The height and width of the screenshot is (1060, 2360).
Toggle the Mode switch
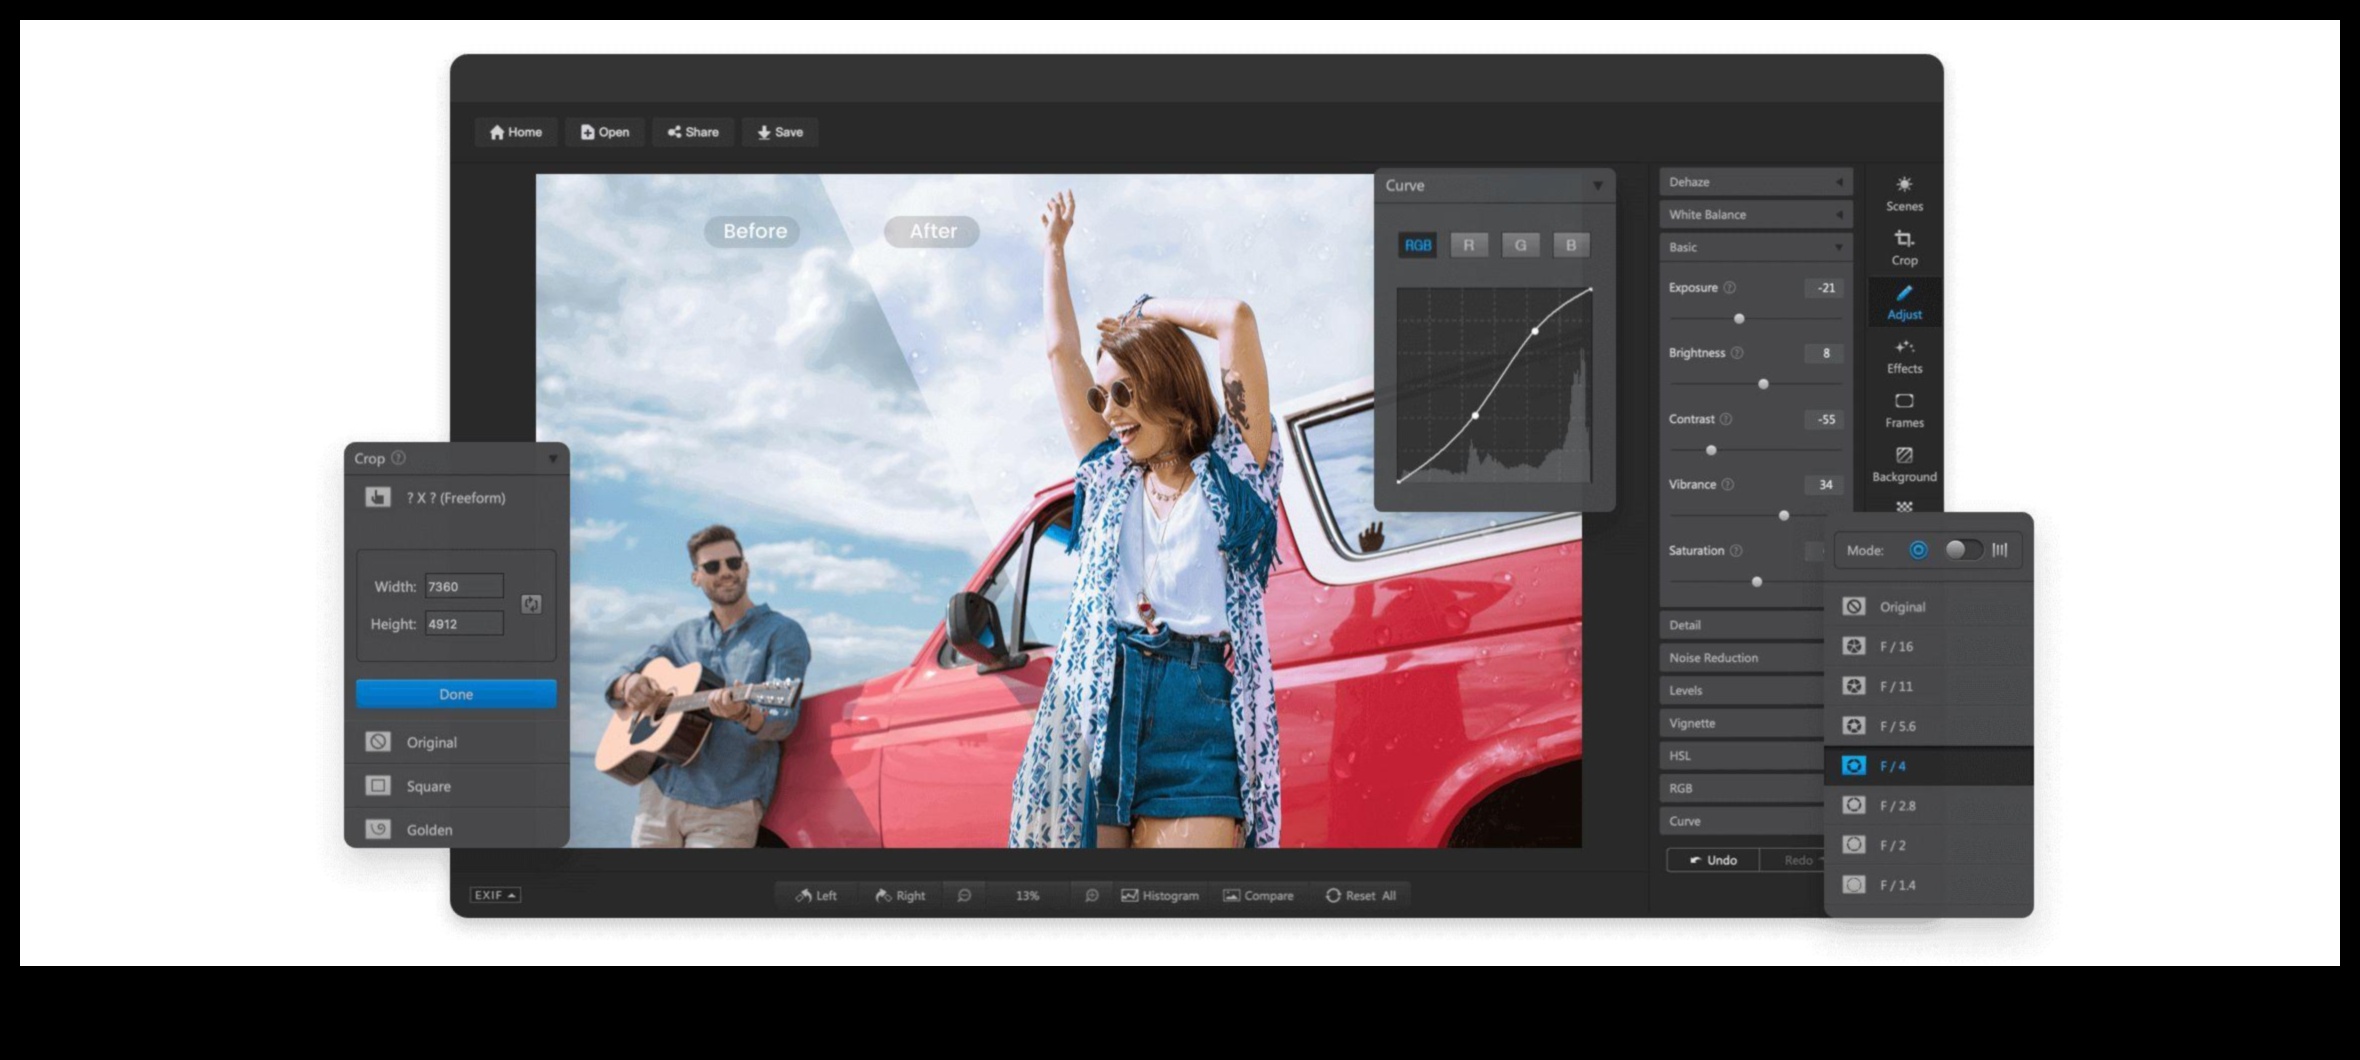coord(1962,550)
